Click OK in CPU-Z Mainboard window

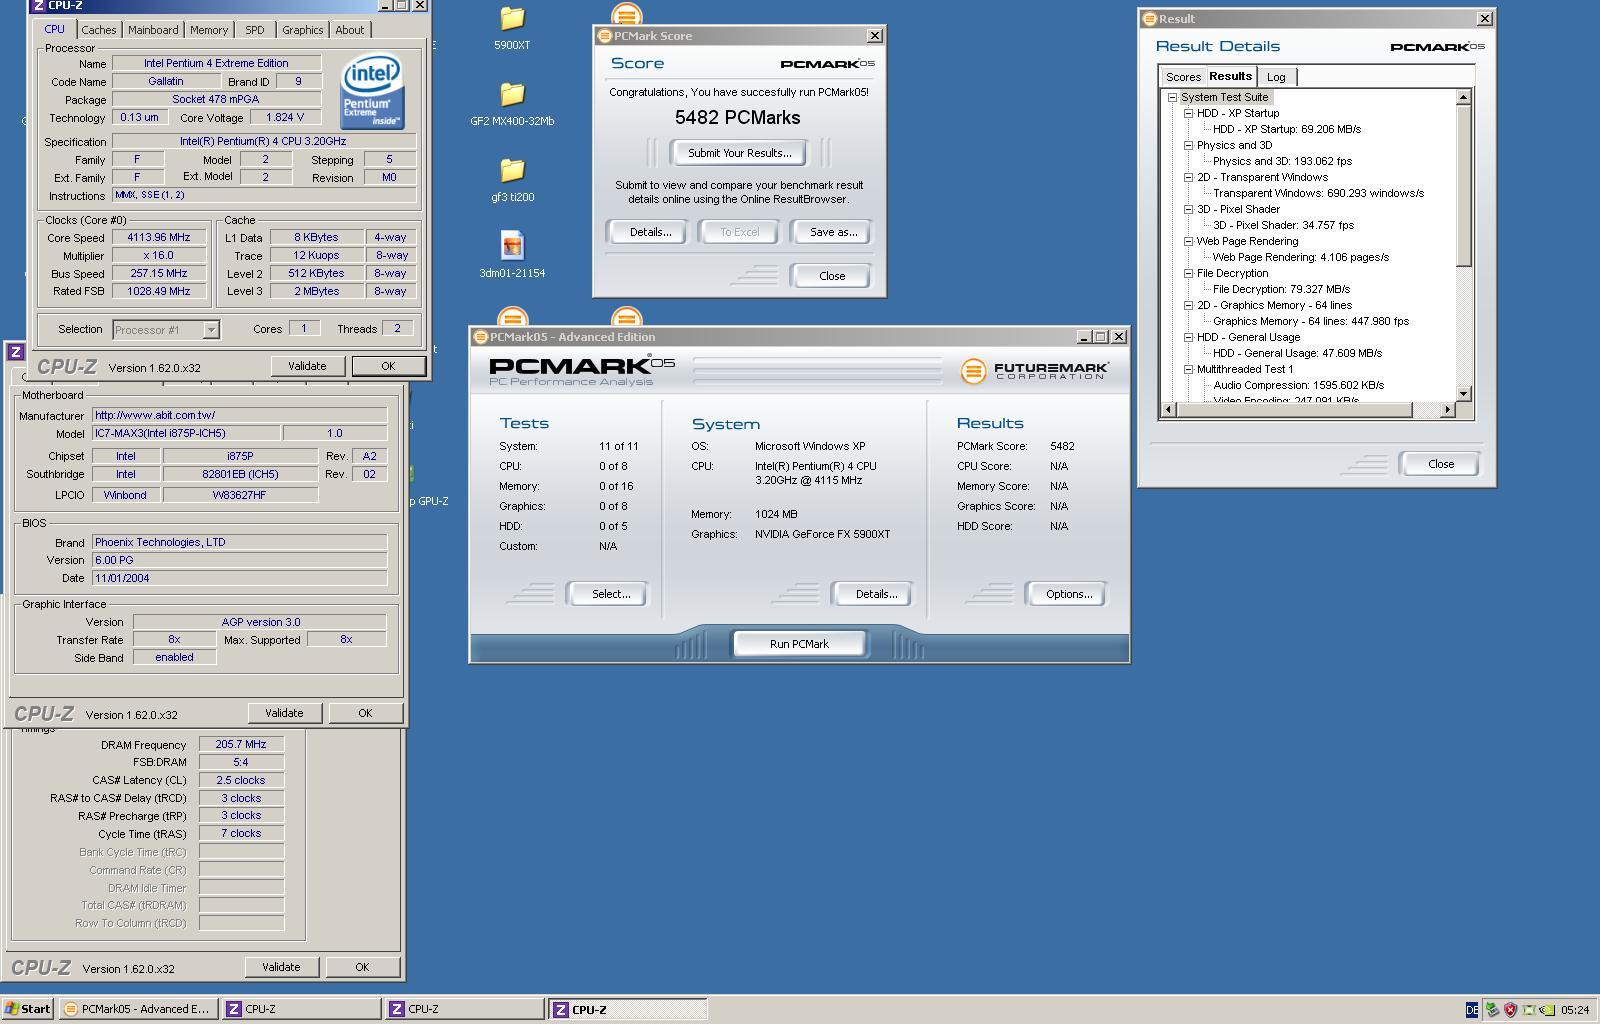365,713
